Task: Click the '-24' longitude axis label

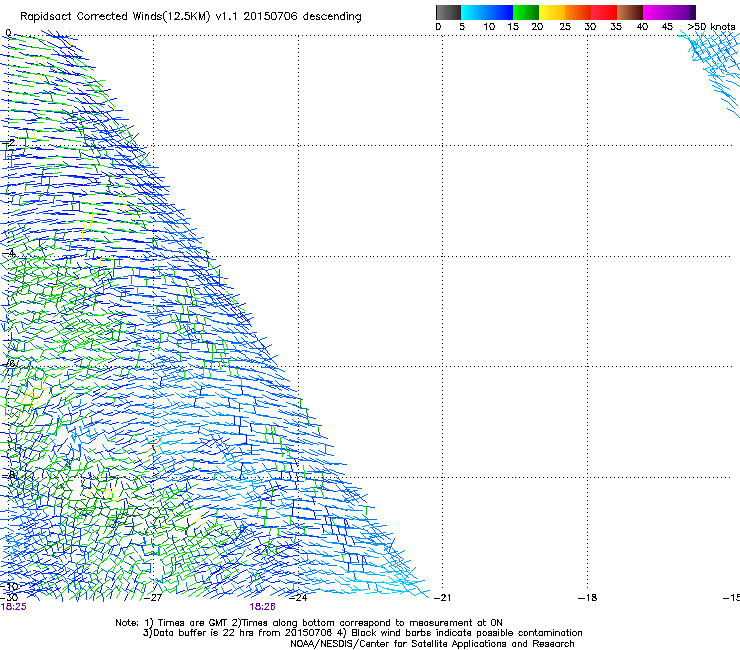Action: [298, 598]
